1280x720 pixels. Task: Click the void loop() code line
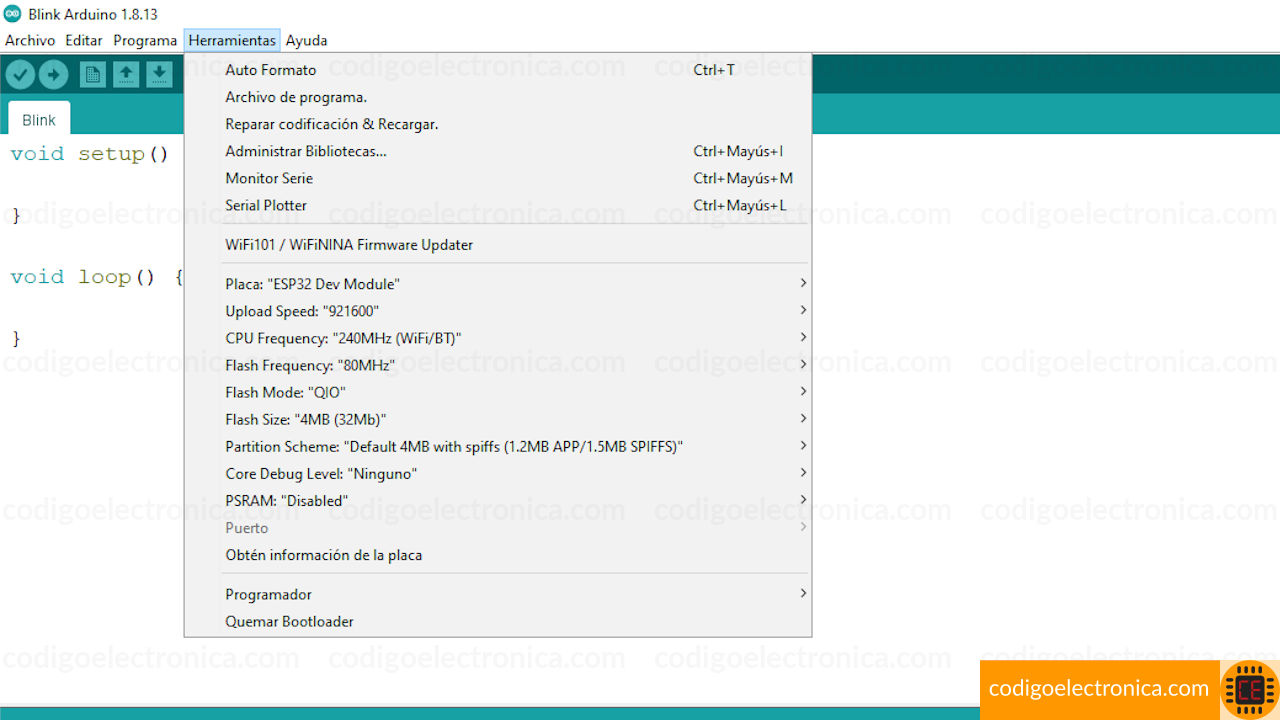pos(97,277)
